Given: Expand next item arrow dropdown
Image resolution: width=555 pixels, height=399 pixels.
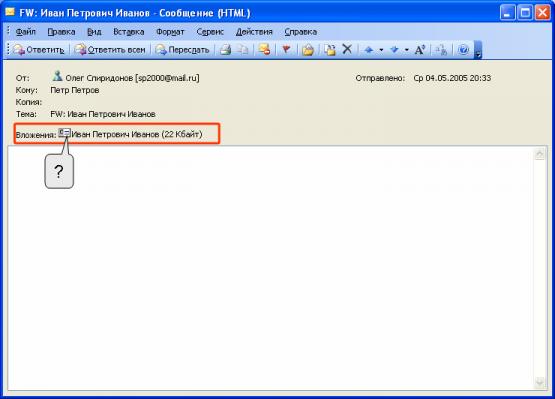Looking at the screenshot, I should coord(406,50).
